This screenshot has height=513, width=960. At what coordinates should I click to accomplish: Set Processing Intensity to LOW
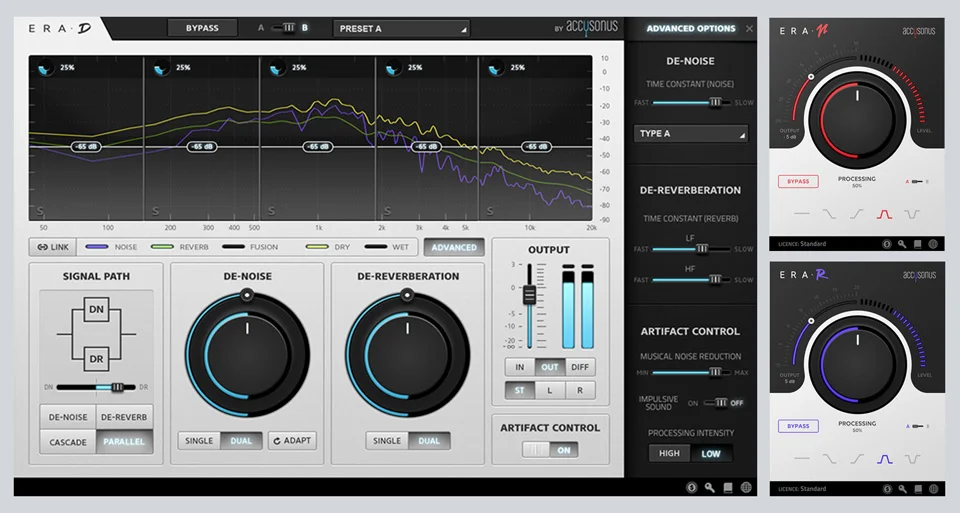(x=711, y=454)
